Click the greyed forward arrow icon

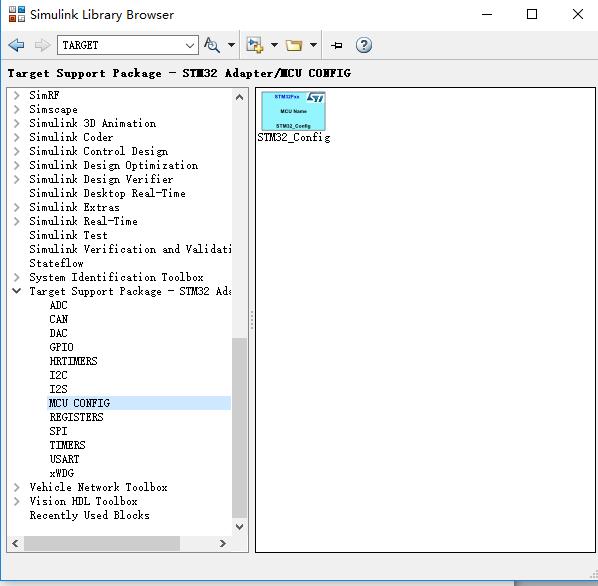click(42, 45)
